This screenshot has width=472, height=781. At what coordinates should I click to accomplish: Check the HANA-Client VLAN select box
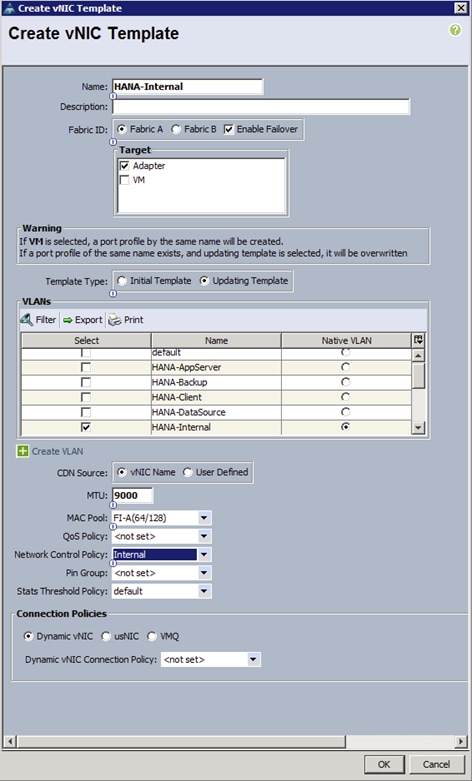86,397
